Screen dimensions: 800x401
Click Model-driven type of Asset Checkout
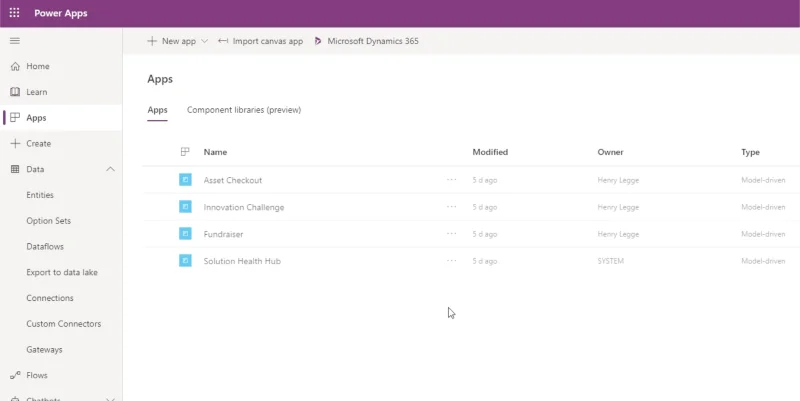pyautogui.click(x=763, y=180)
